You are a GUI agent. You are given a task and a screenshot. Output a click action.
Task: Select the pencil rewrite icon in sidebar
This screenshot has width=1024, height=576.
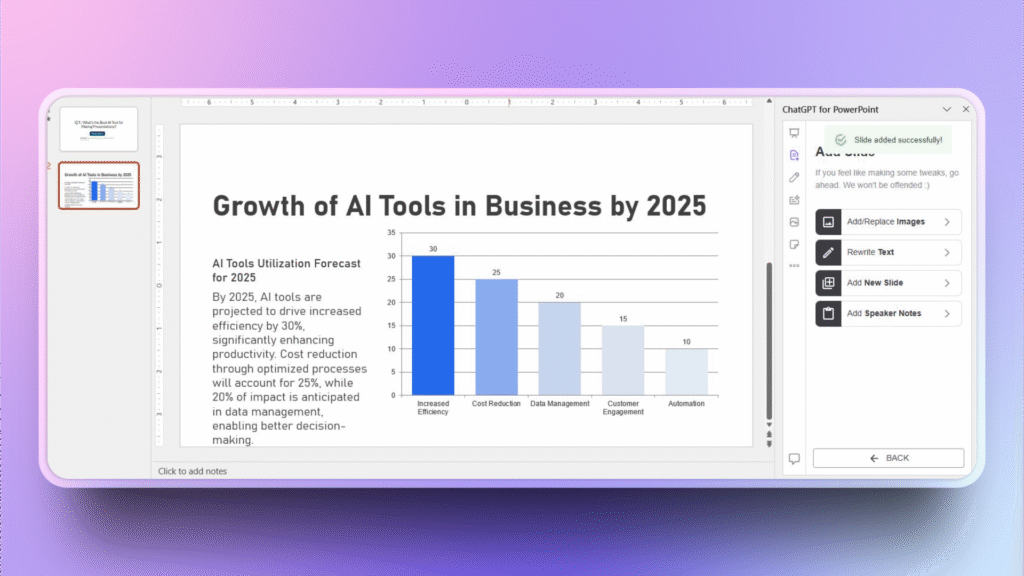[x=795, y=177]
